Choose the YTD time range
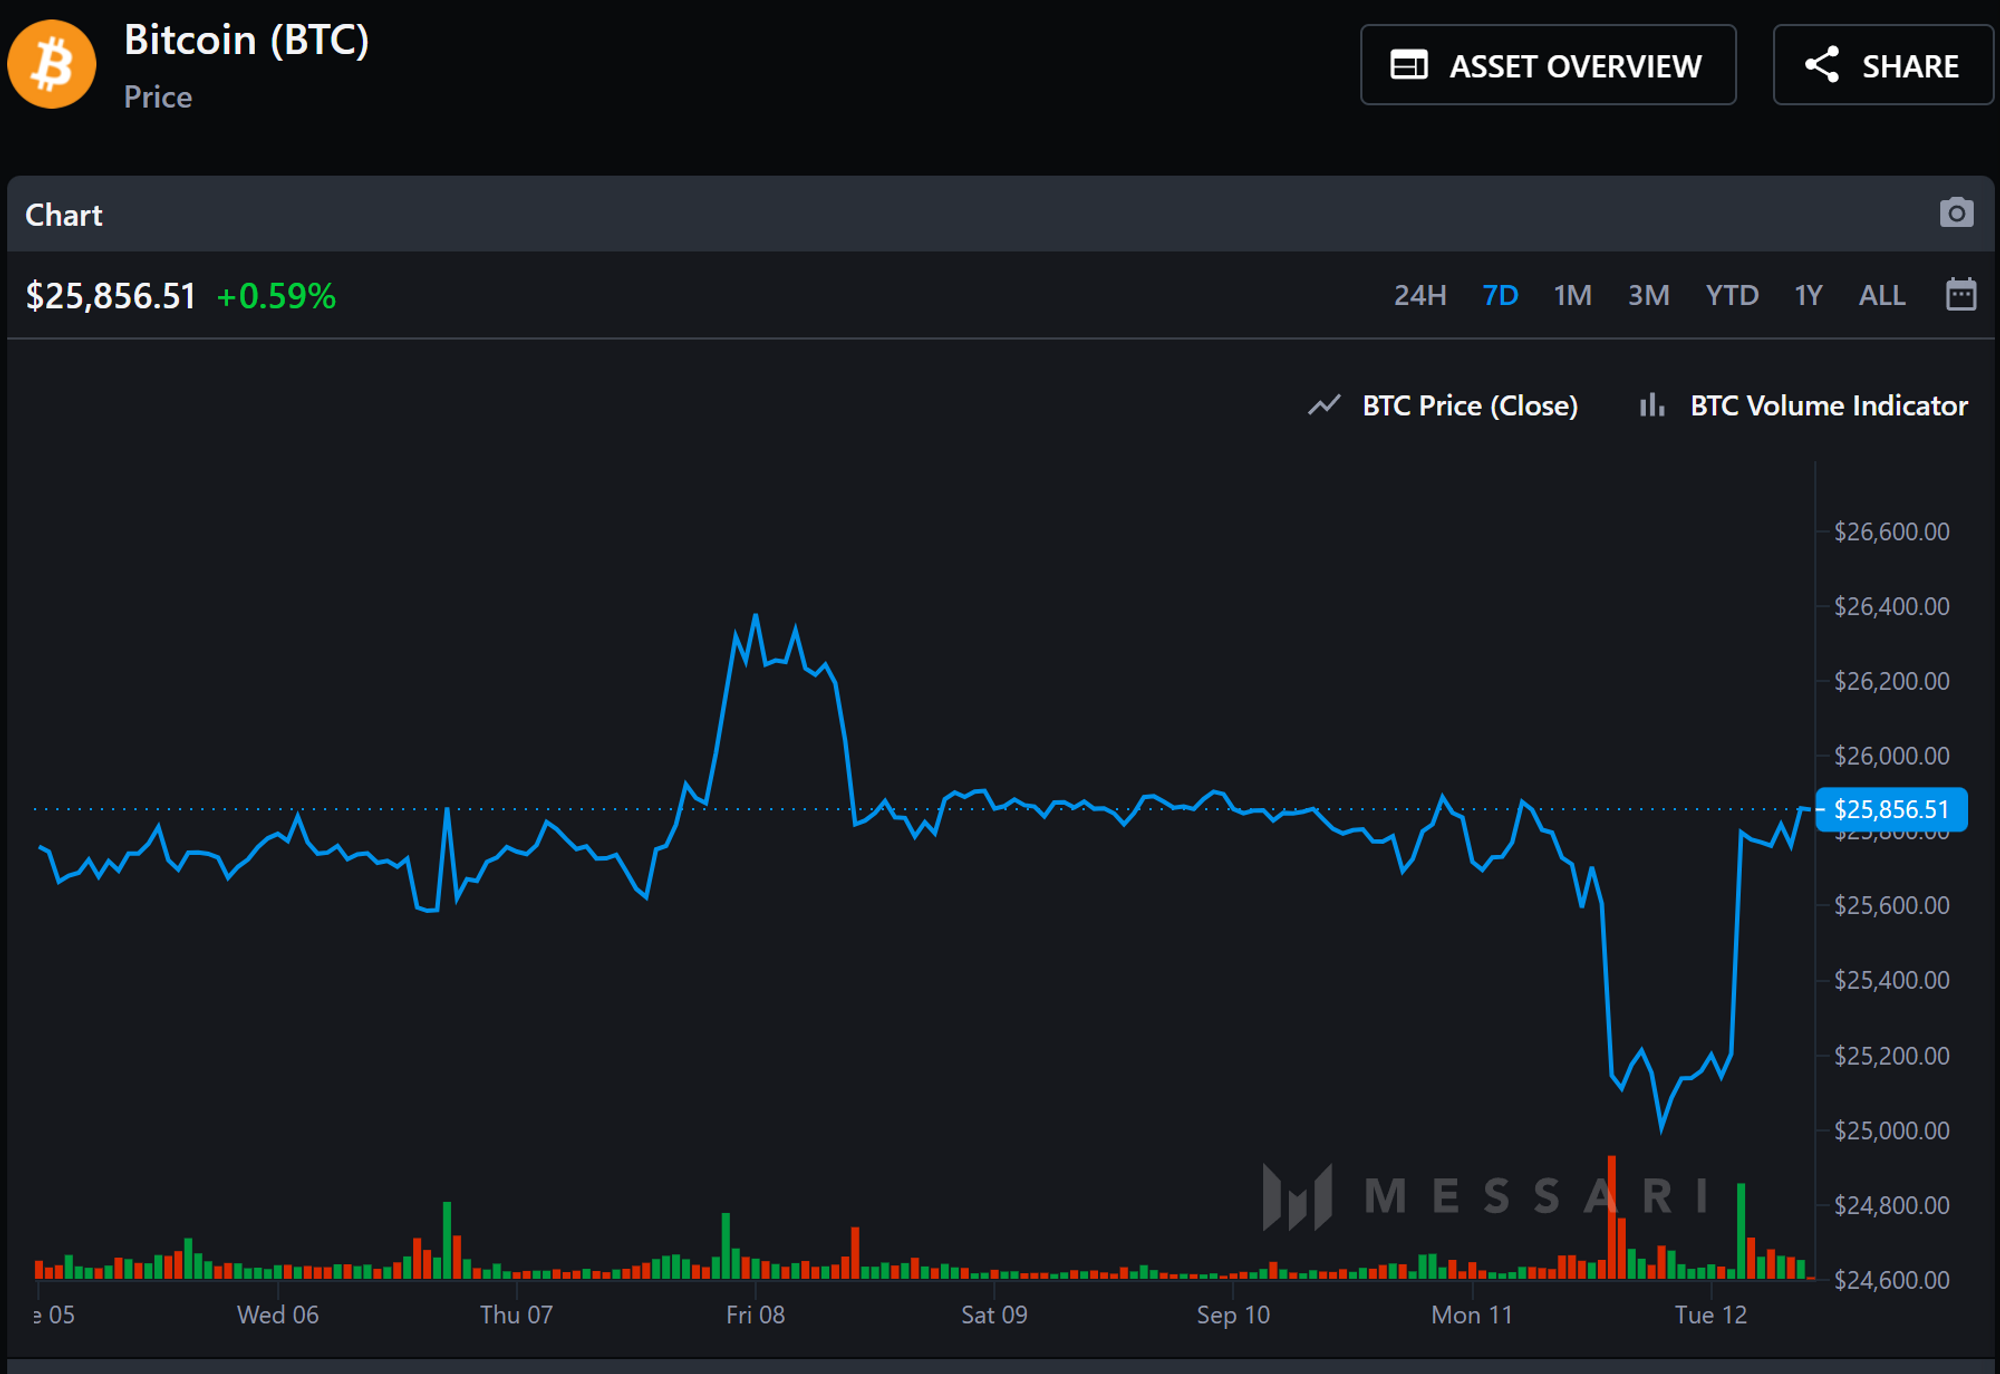 coord(1732,295)
